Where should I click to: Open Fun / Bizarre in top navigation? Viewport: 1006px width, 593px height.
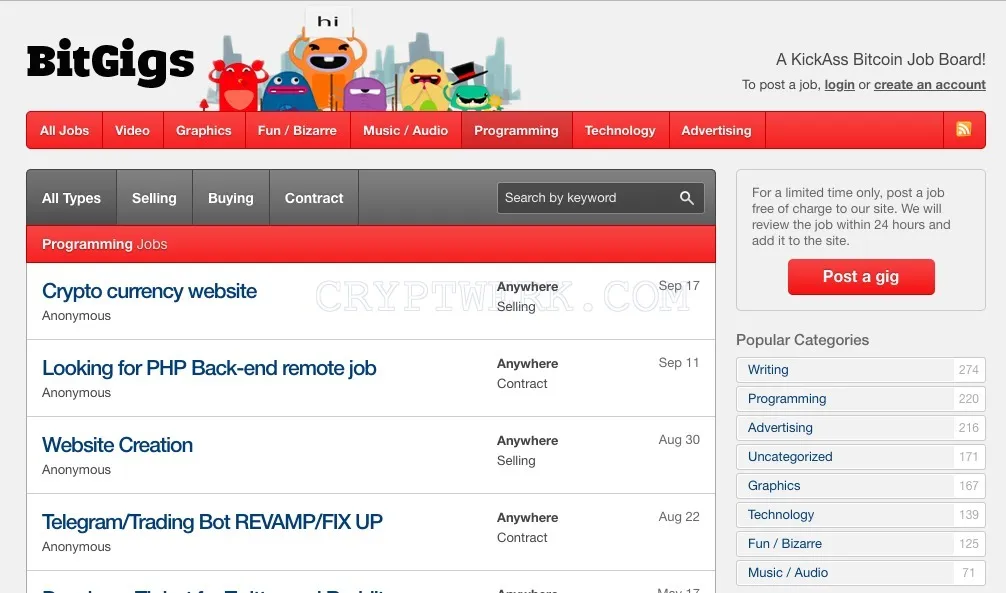point(297,130)
